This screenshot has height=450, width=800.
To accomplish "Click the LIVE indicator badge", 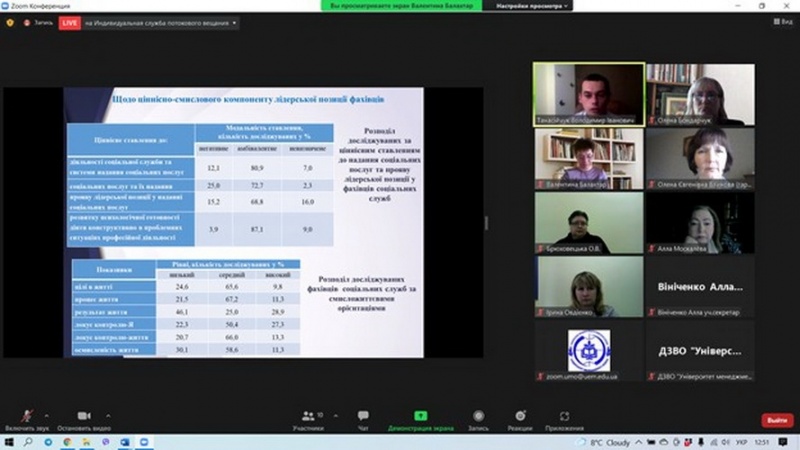I will (x=70, y=22).
